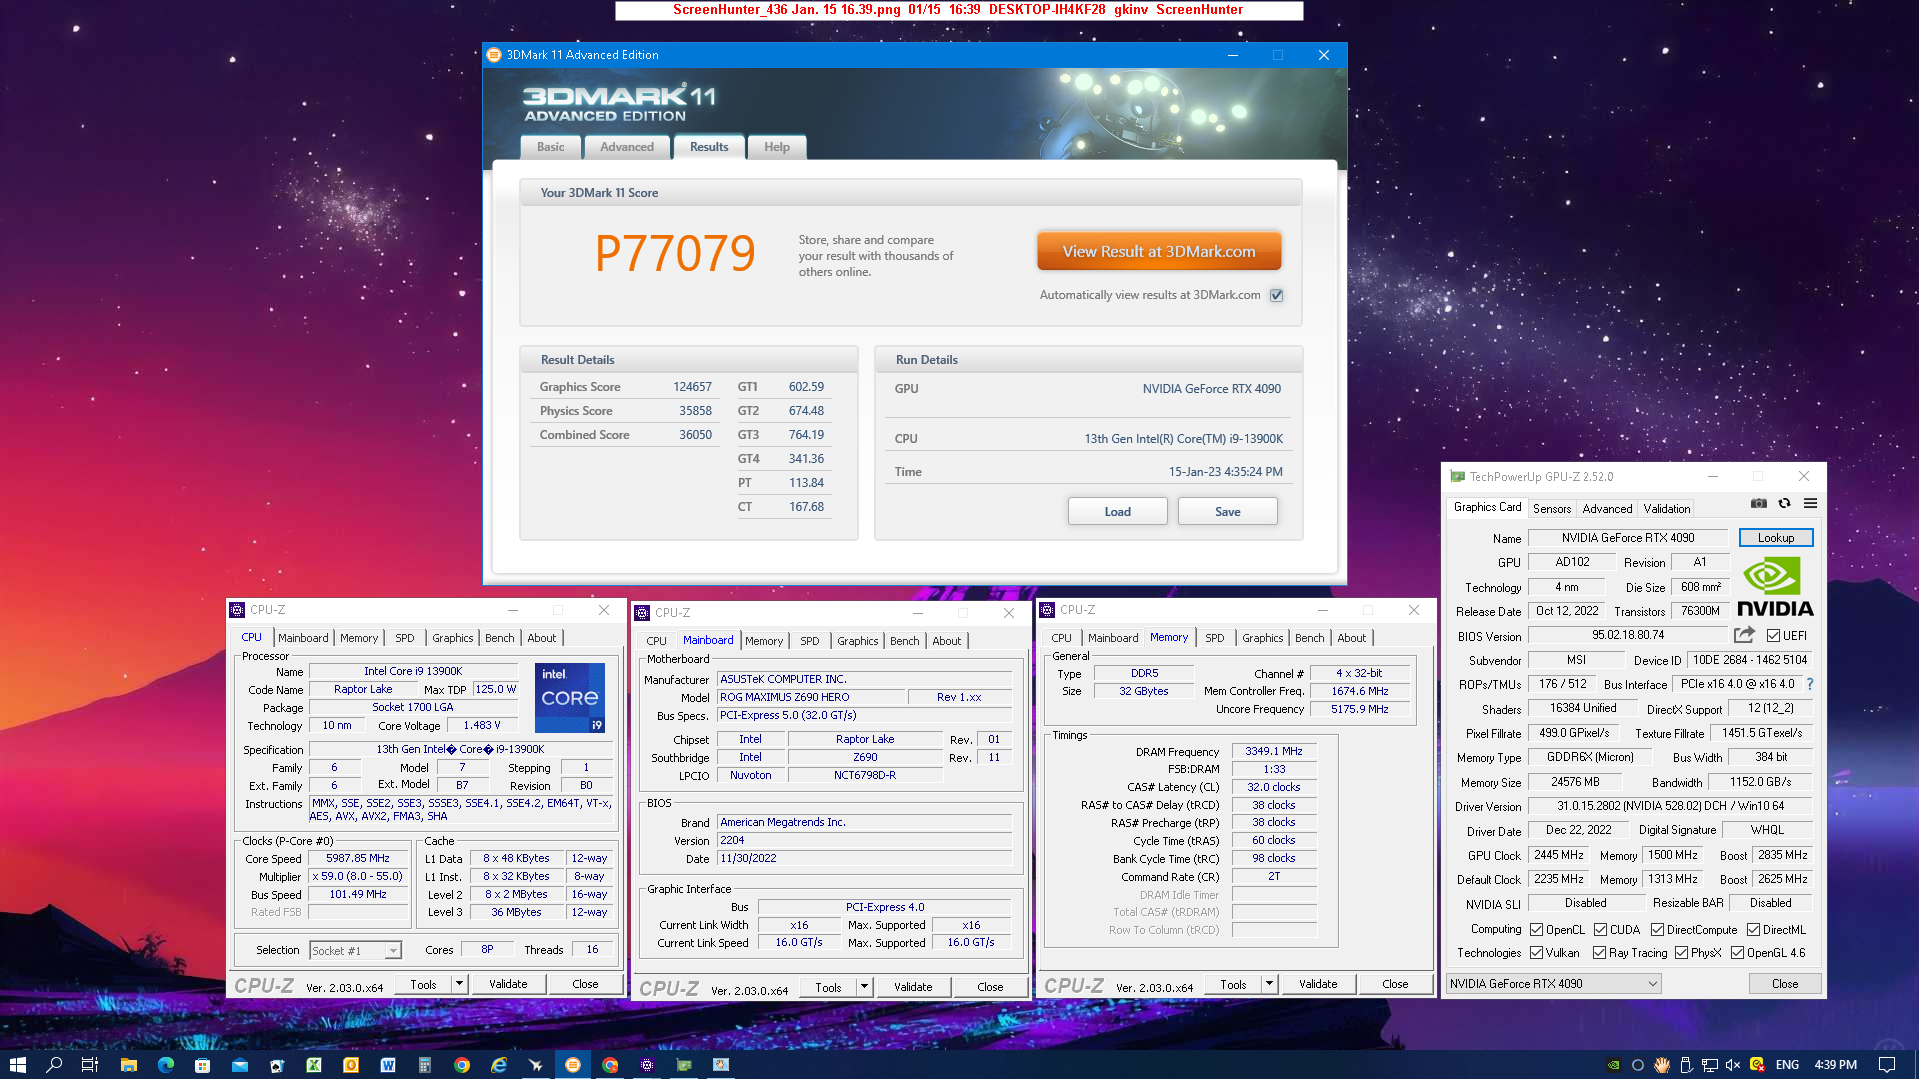Click the Lookup button in GPU-Z

(x=1776, y=538)
